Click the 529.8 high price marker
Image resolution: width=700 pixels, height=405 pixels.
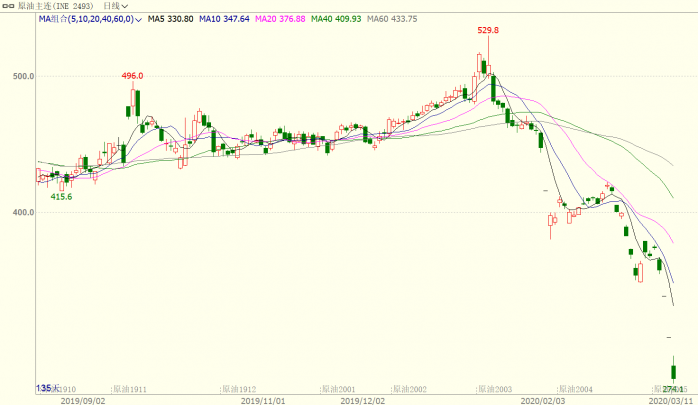point(488,31)
